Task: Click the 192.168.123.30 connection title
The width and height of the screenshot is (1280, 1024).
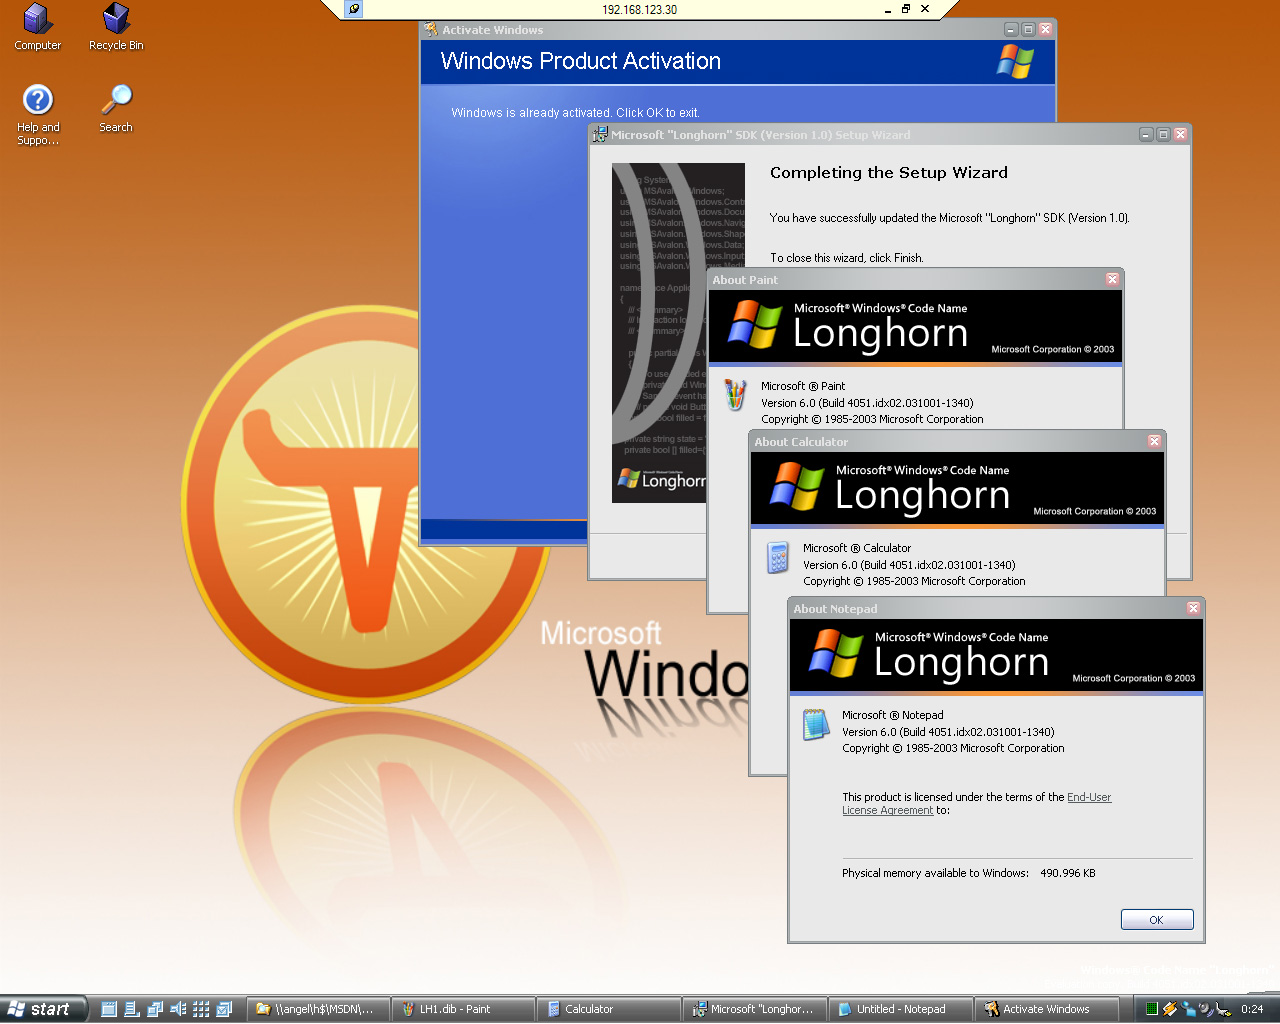Action: (x=640, y=9)
